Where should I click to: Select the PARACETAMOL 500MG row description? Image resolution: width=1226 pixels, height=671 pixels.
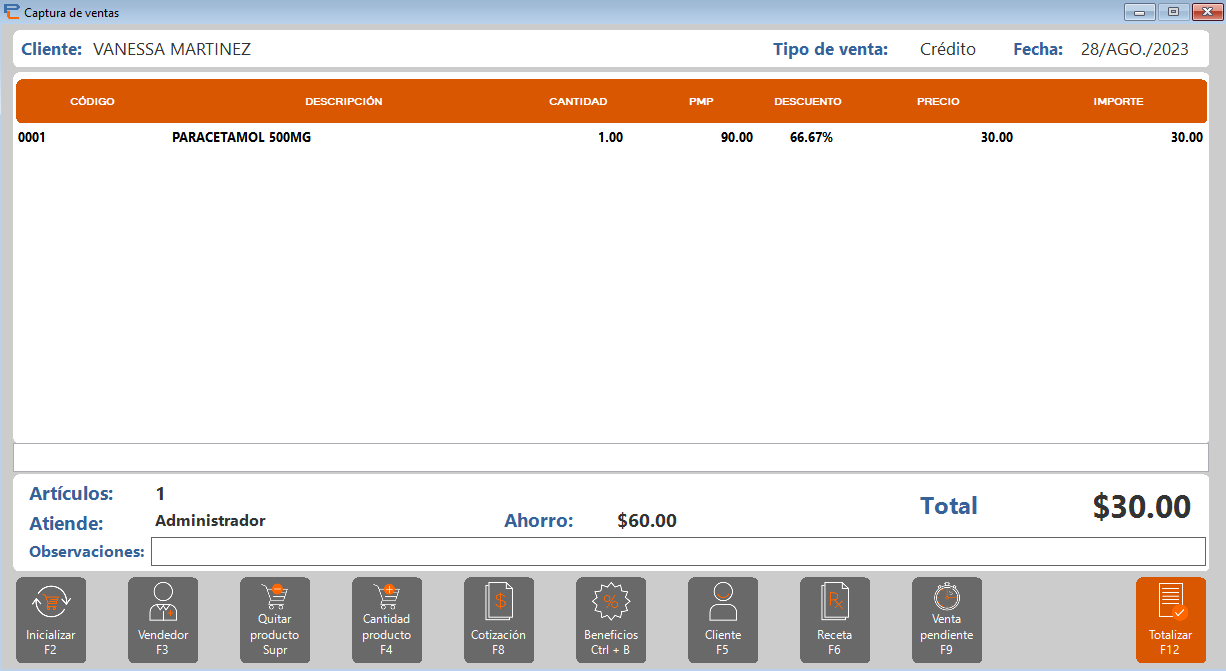(x=241, y=138)
